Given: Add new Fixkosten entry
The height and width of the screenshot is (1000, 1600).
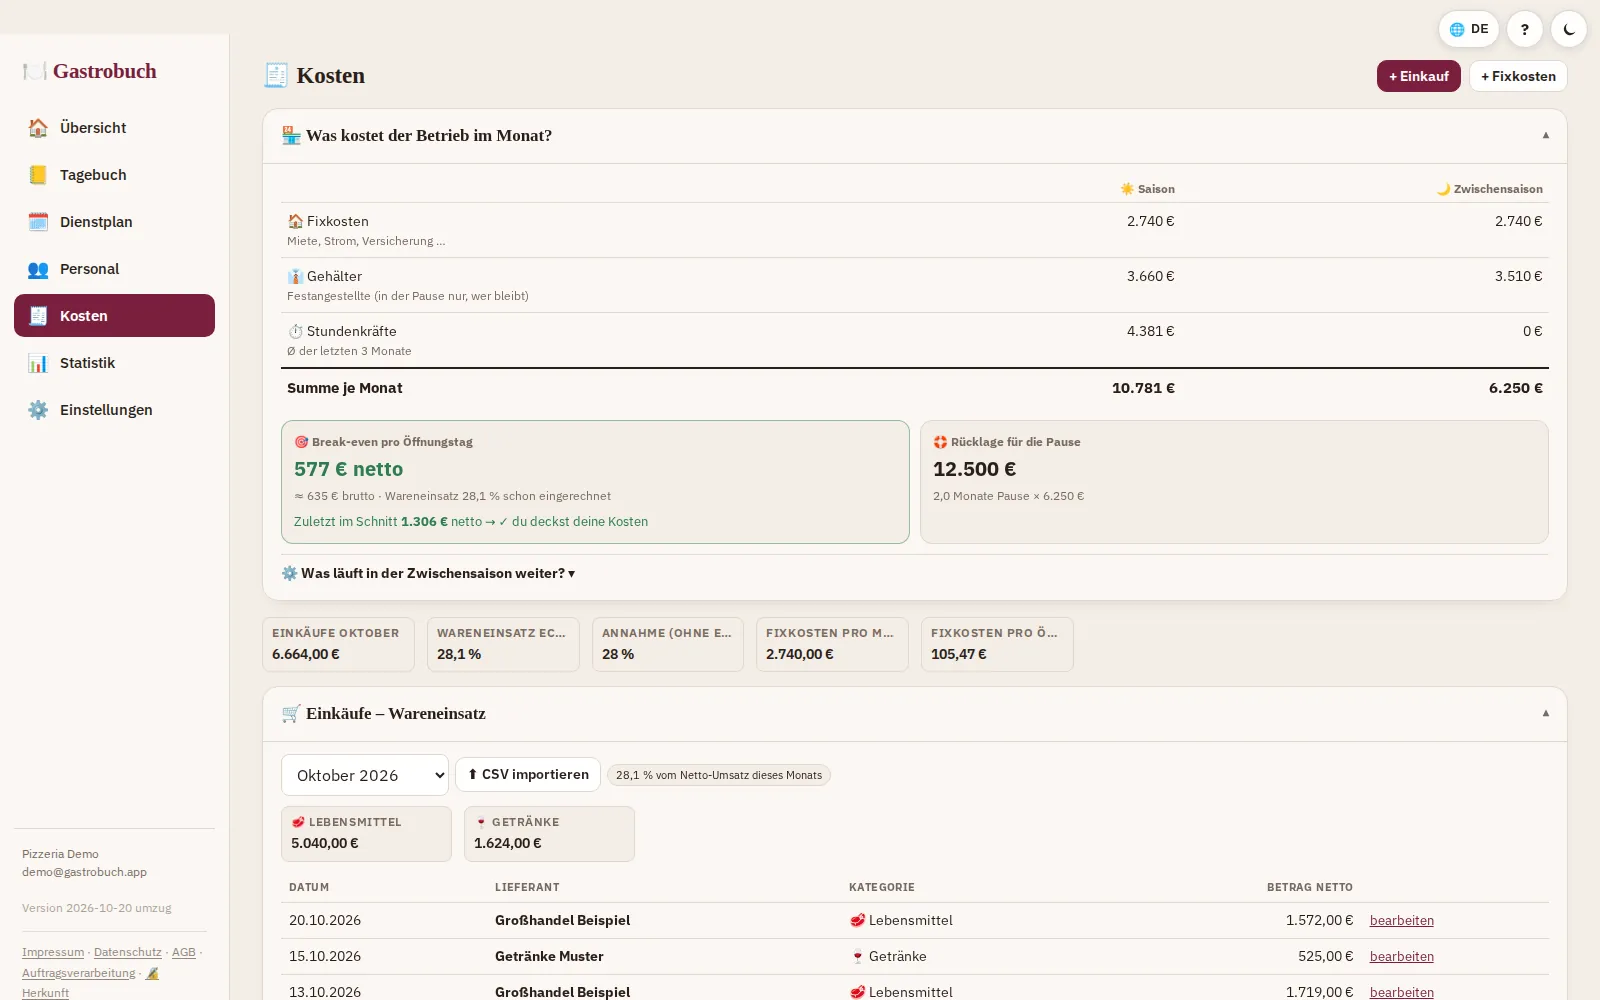Looking at the screenshot, I should pyautogui.click(x=1518, y=76).
